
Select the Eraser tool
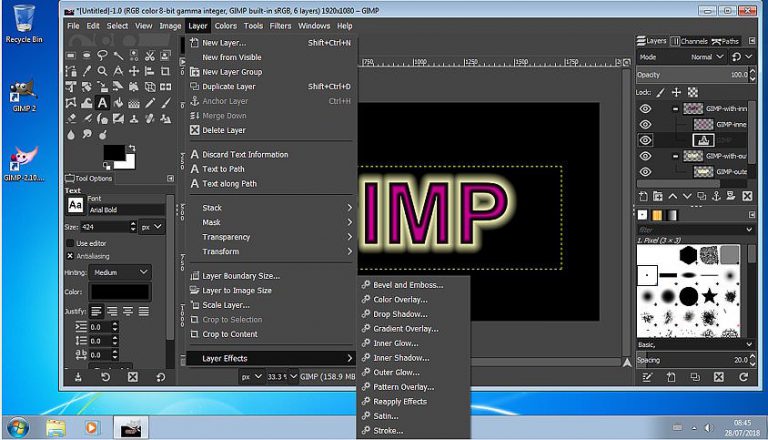71,118
